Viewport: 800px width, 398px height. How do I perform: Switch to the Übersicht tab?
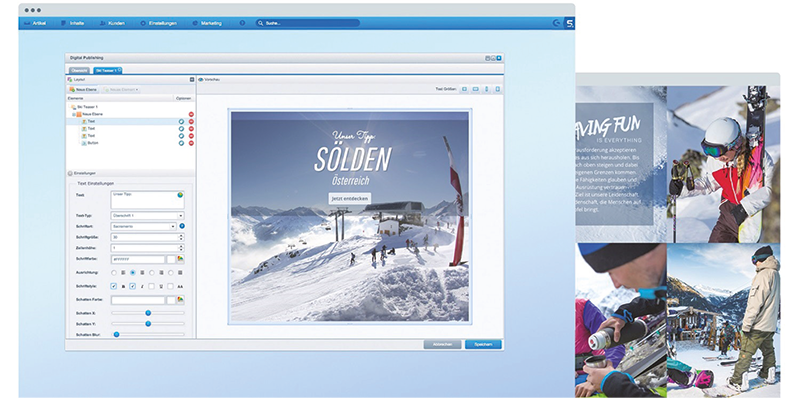pos(80,70)
